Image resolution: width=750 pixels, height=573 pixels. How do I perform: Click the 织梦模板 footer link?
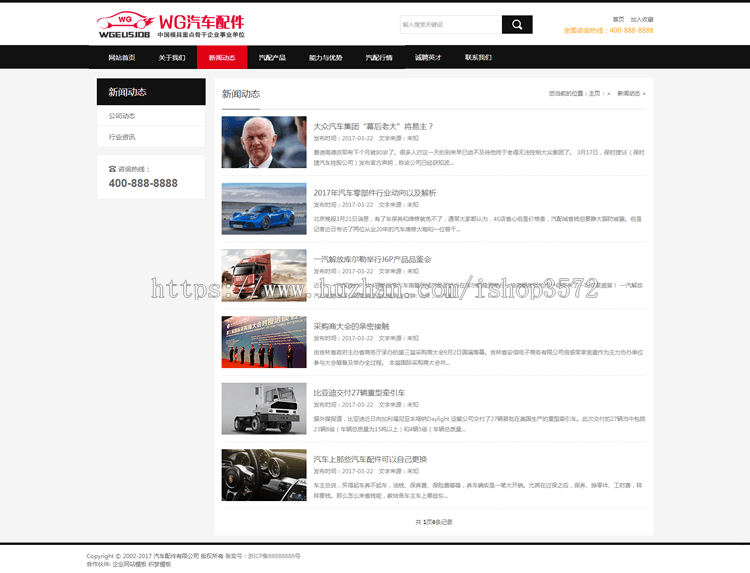[160, 564]
